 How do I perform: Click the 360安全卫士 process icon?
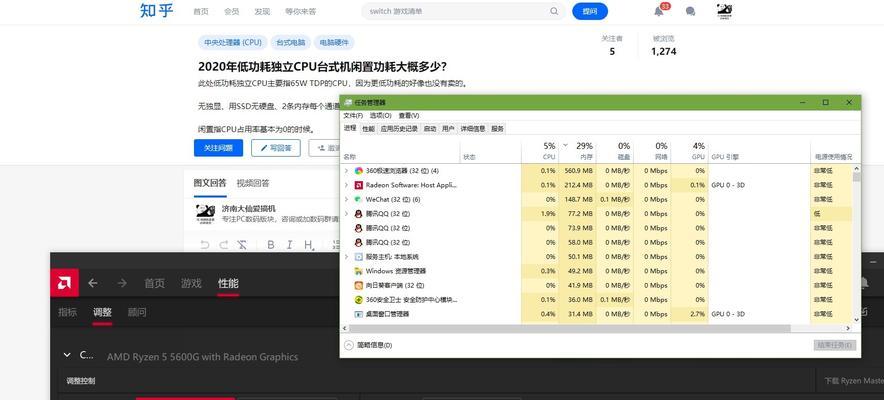pyautogui.click(x=359, y=300)
